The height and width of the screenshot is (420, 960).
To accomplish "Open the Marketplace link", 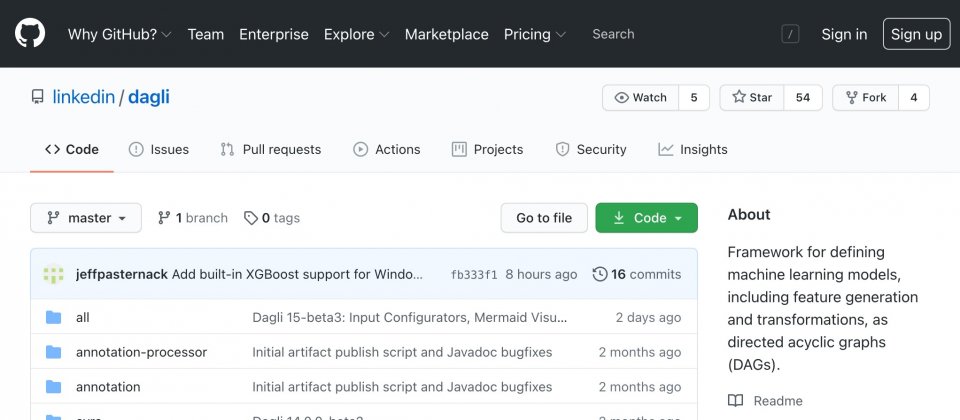I will pyautogui.click(x=446, y=34).
